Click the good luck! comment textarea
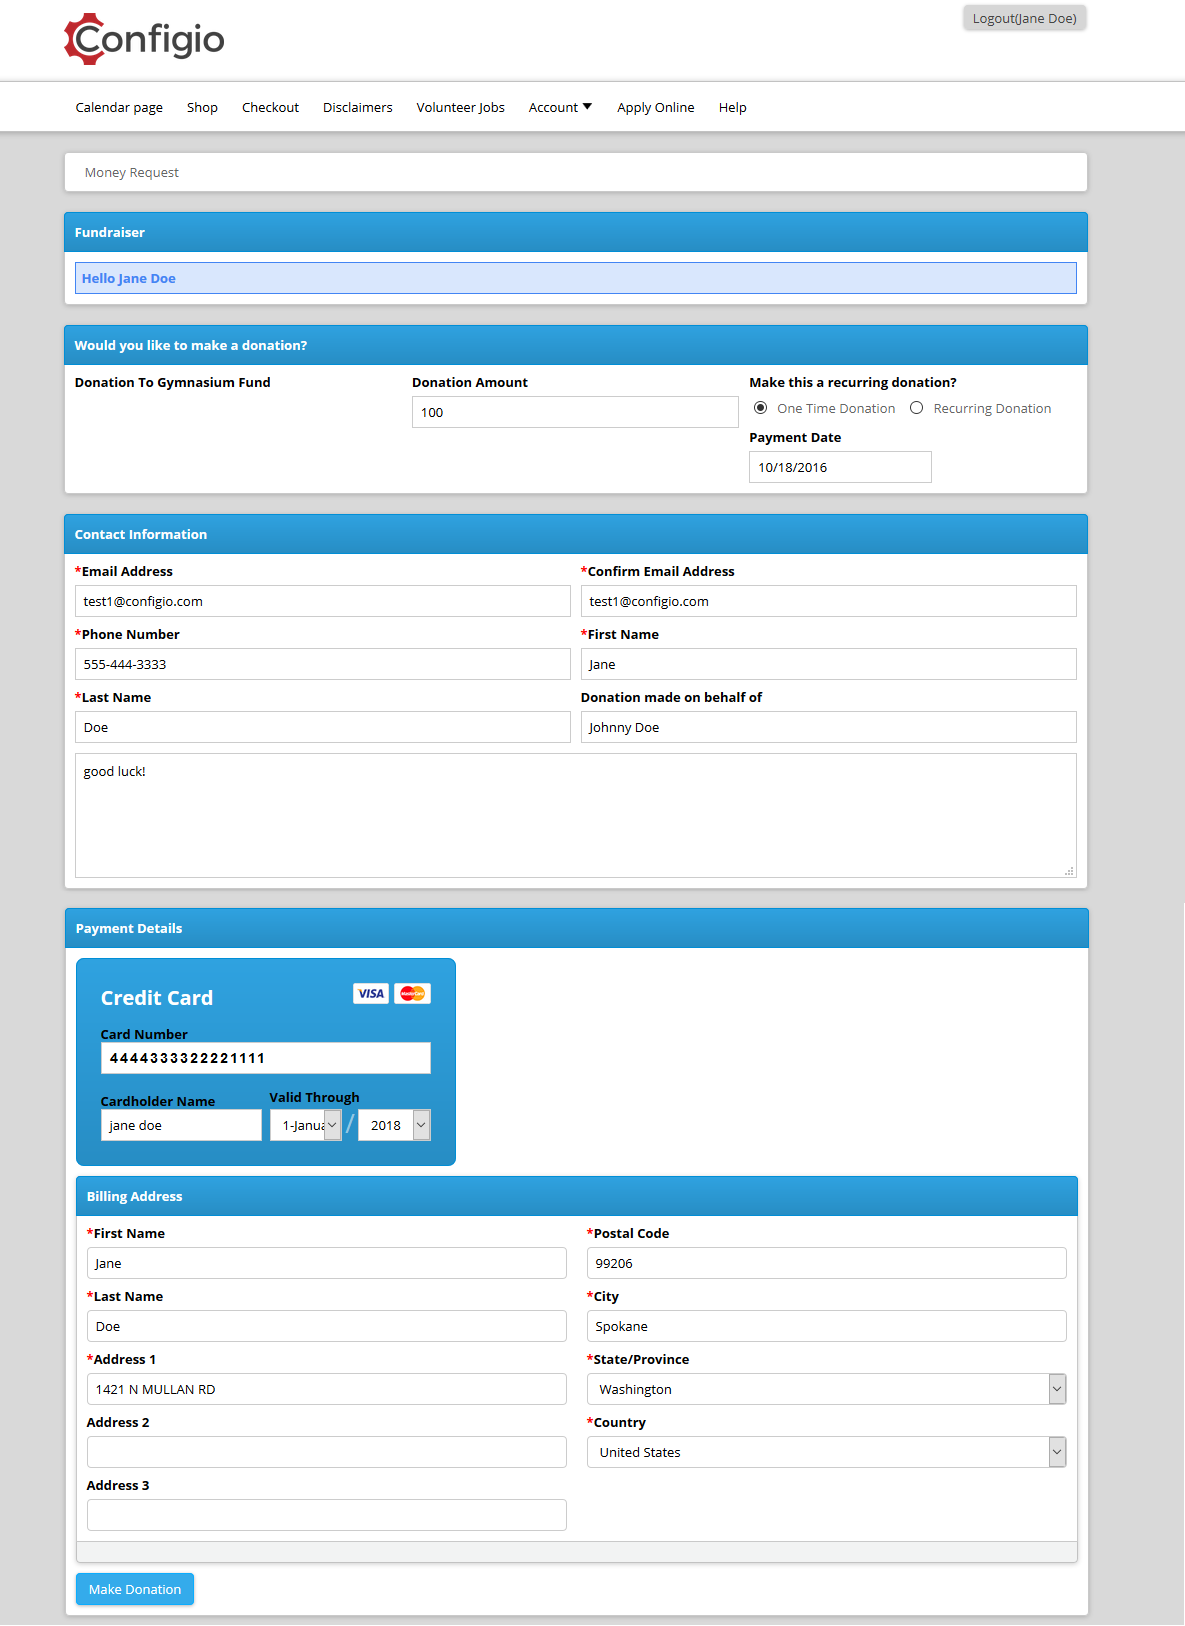 point(576,815)
